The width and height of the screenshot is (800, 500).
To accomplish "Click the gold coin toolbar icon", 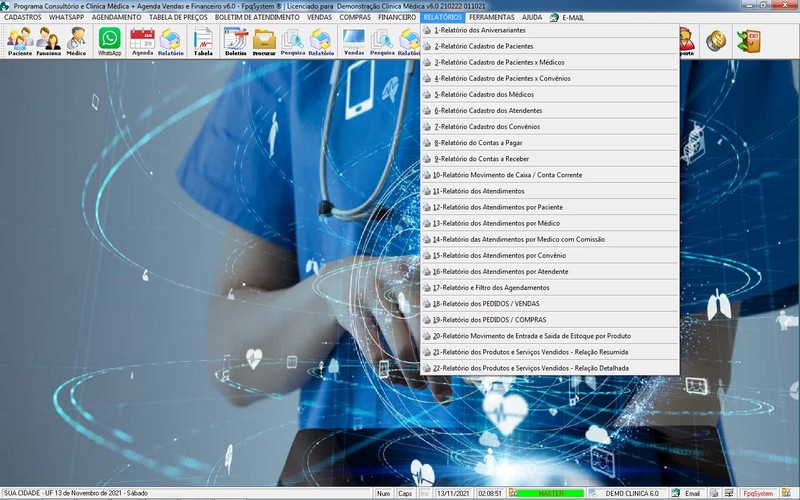I will (715, 41).
